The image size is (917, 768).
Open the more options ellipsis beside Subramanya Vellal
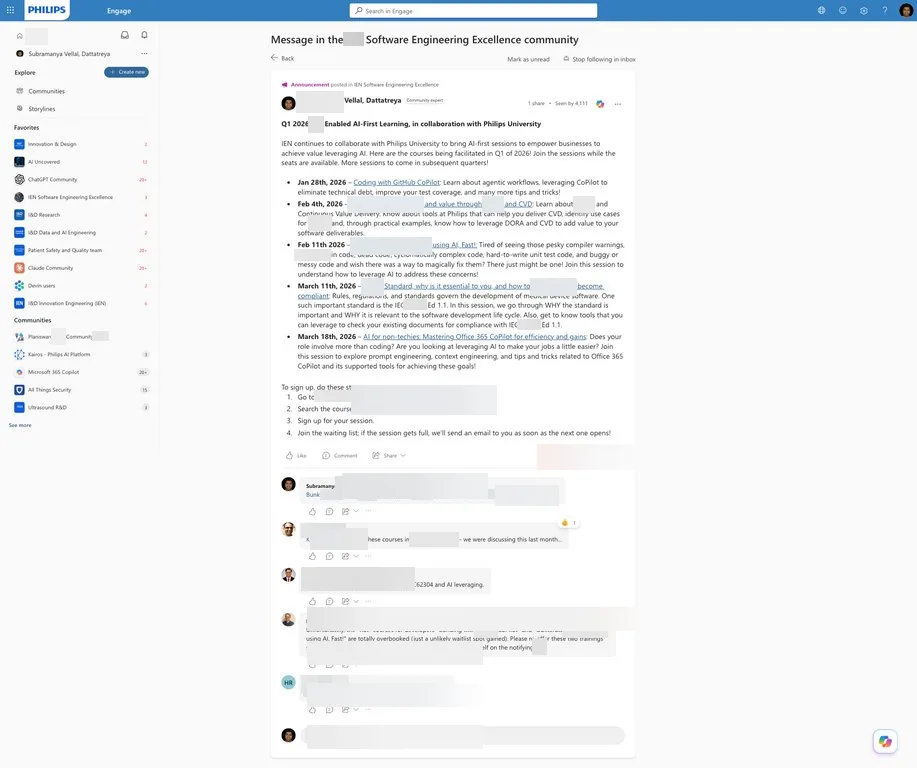(144, 54)
